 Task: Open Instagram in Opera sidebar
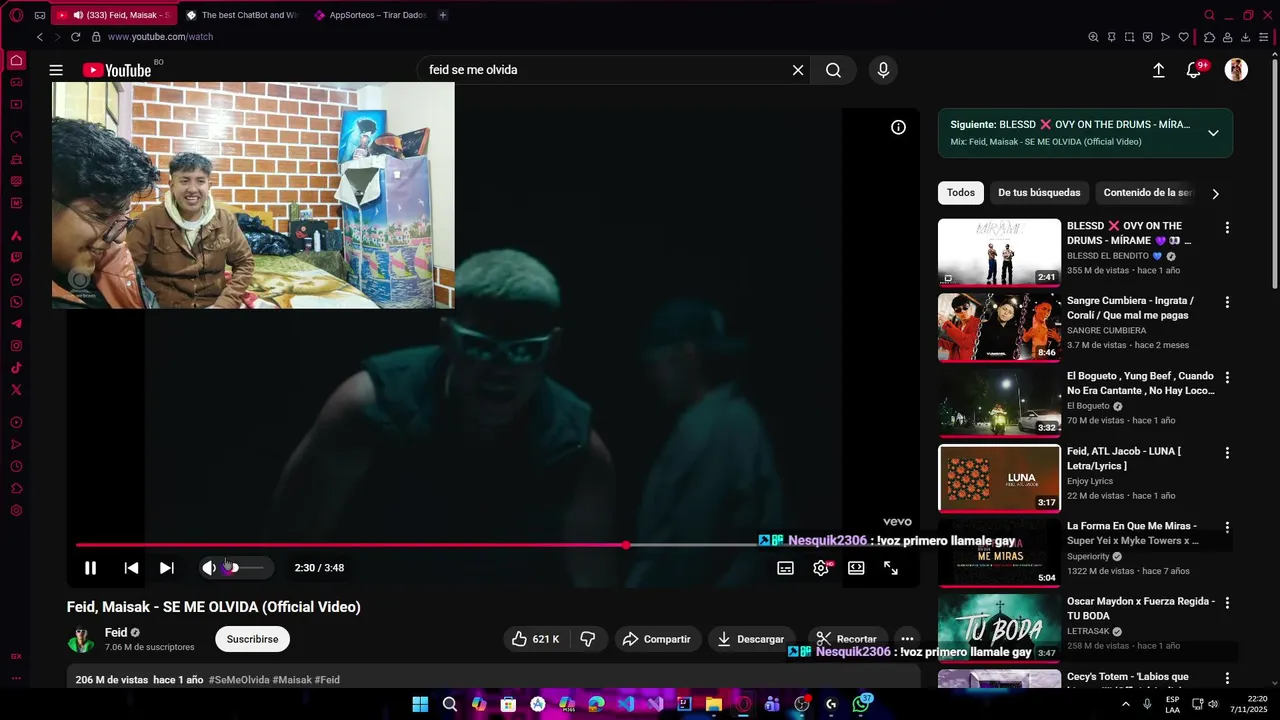(x=16, y=346)
